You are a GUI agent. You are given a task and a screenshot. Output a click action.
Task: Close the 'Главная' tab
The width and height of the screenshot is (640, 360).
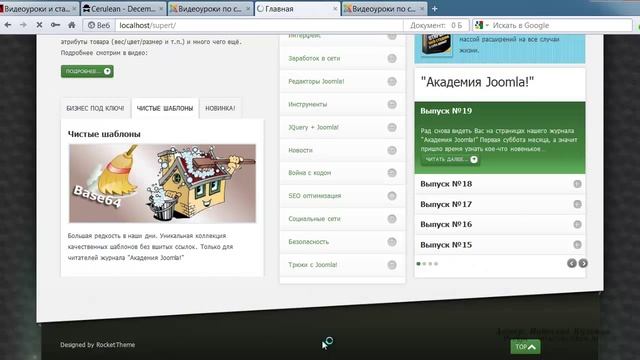point(335,9)
